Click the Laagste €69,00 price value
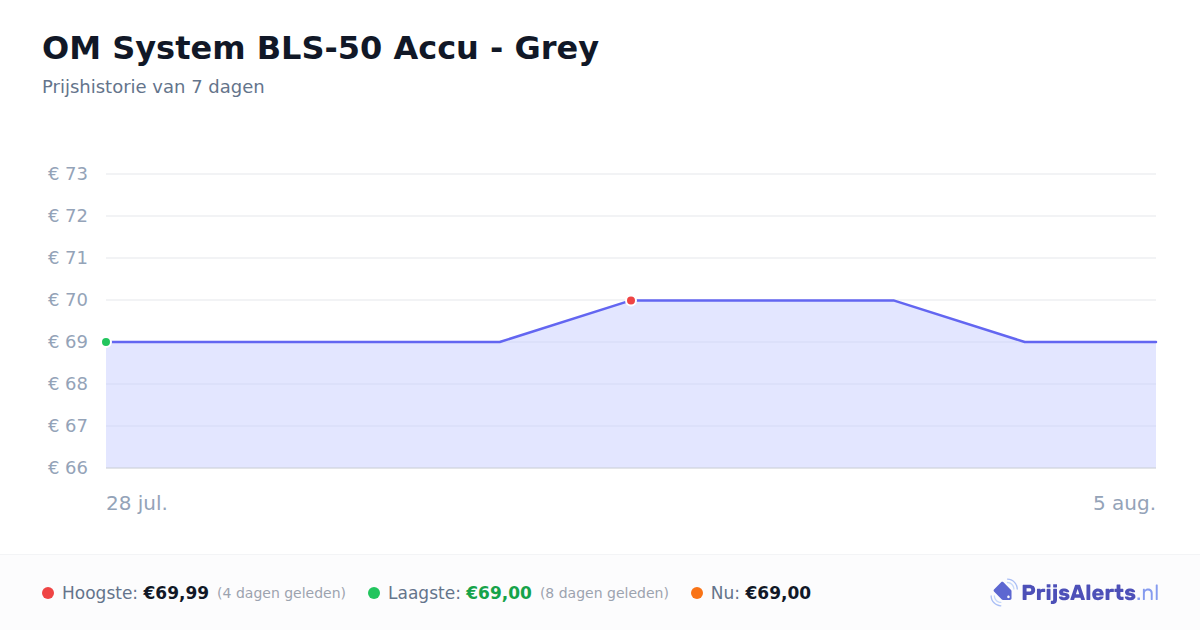The image size is (1200, 630). [x=499, y=593]
